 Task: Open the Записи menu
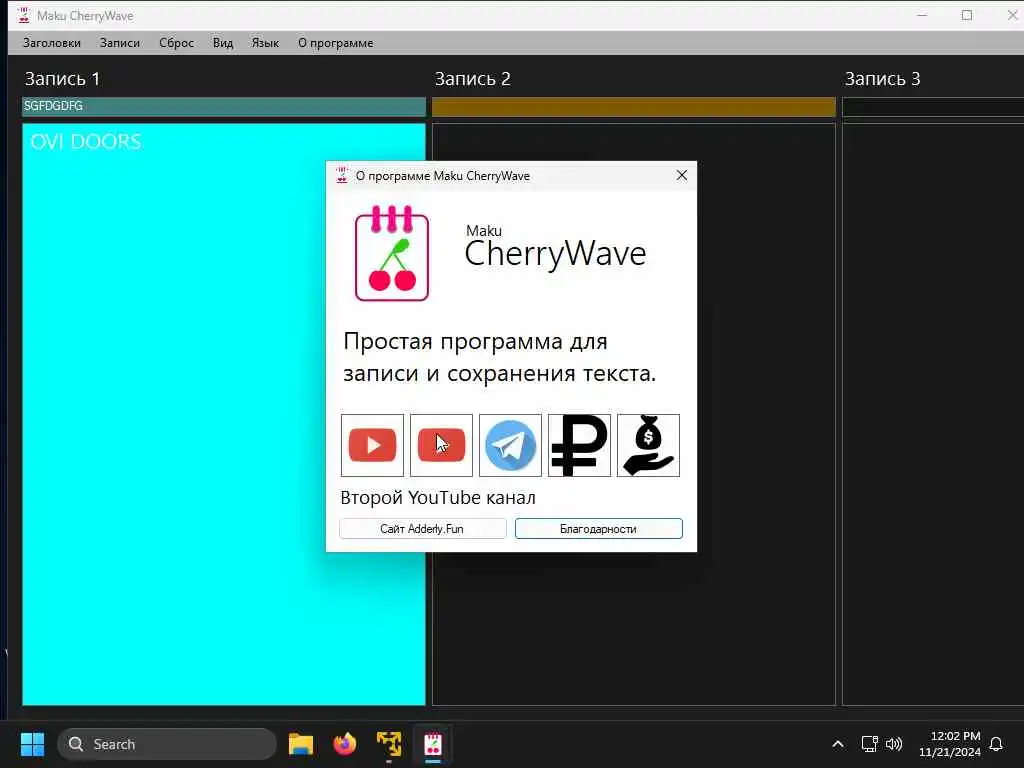[x=120, y=43]
